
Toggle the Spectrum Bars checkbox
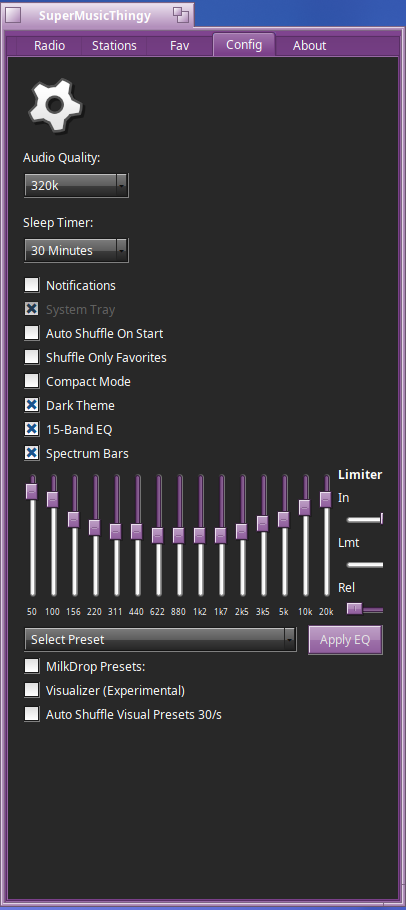pos(32,453)
